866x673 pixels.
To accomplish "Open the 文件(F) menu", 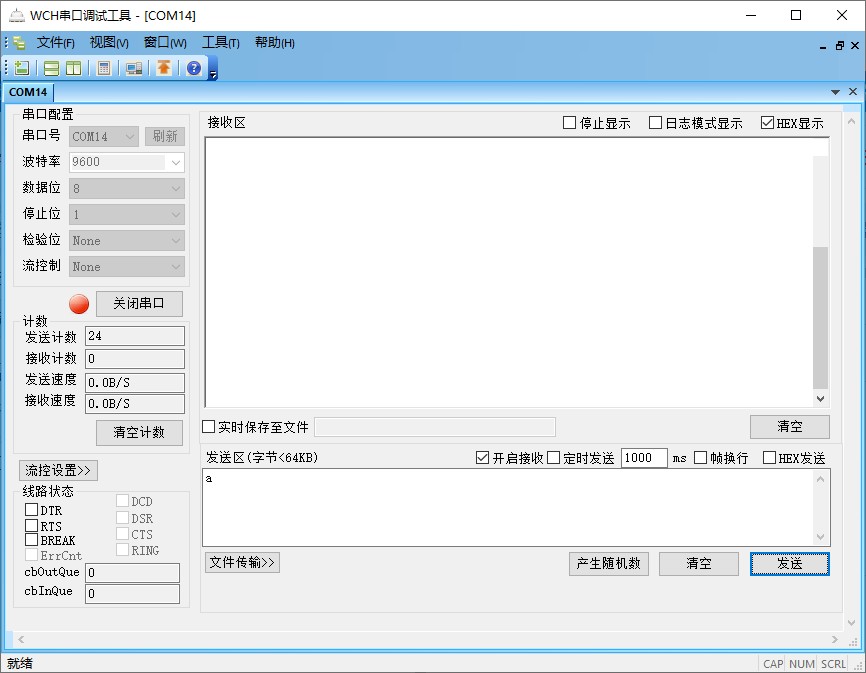I will pos(55,43).
